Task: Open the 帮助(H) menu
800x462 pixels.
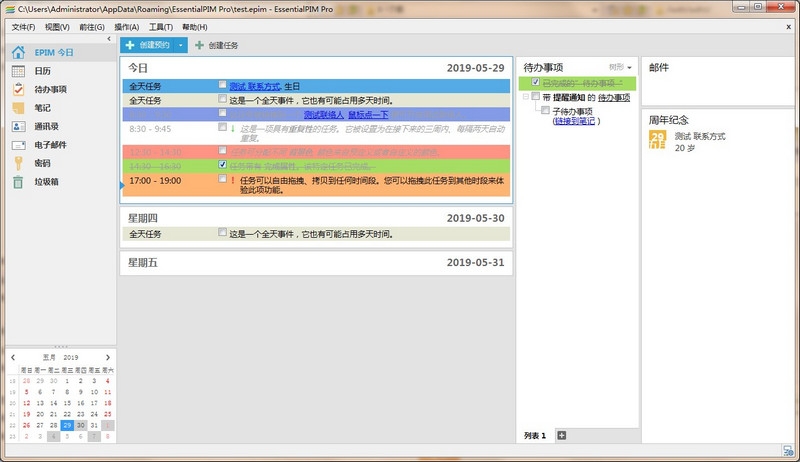Action: pyautogui.click(x=194, y=27)
